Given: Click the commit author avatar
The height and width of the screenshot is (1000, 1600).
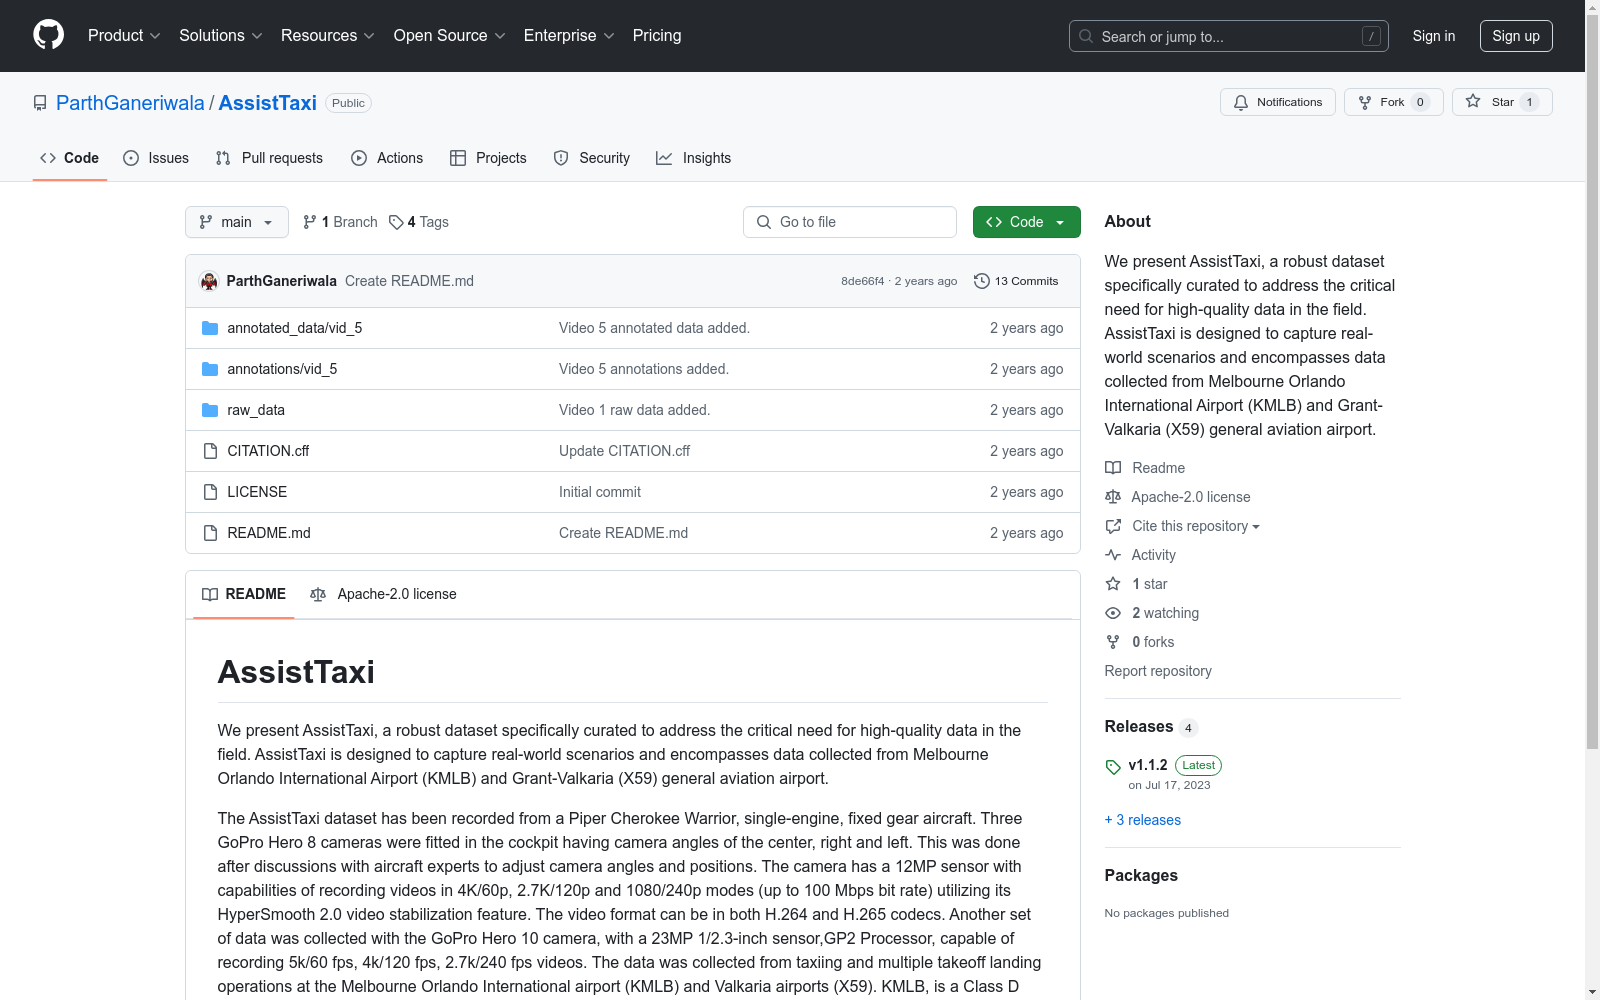Looking at the screenshot, I should 209,281.
